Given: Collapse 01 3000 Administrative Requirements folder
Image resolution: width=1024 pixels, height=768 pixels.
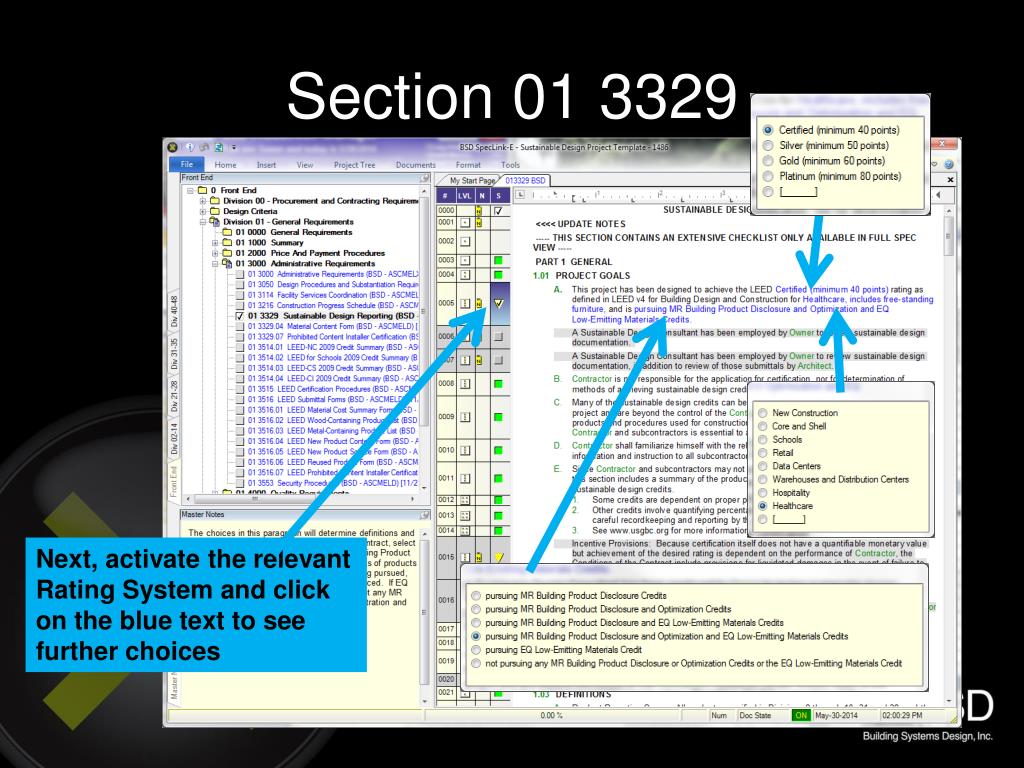Looking at the screenshot, I should 215,264.
